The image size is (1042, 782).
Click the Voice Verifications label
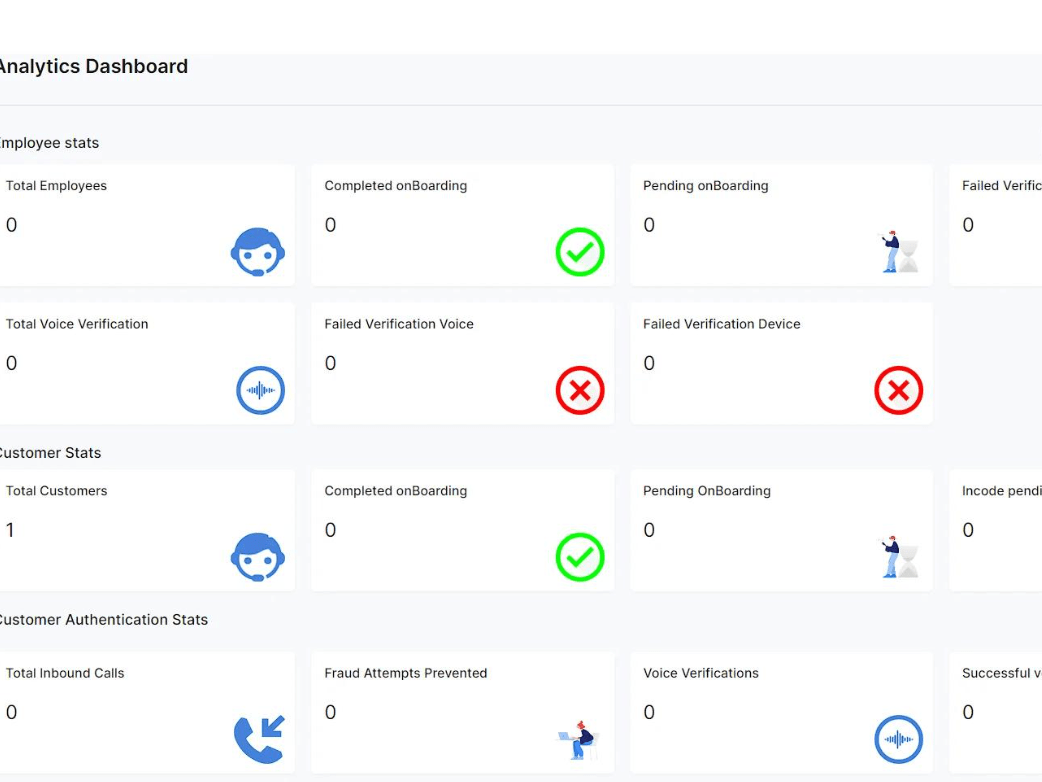(x=700, y=672)
